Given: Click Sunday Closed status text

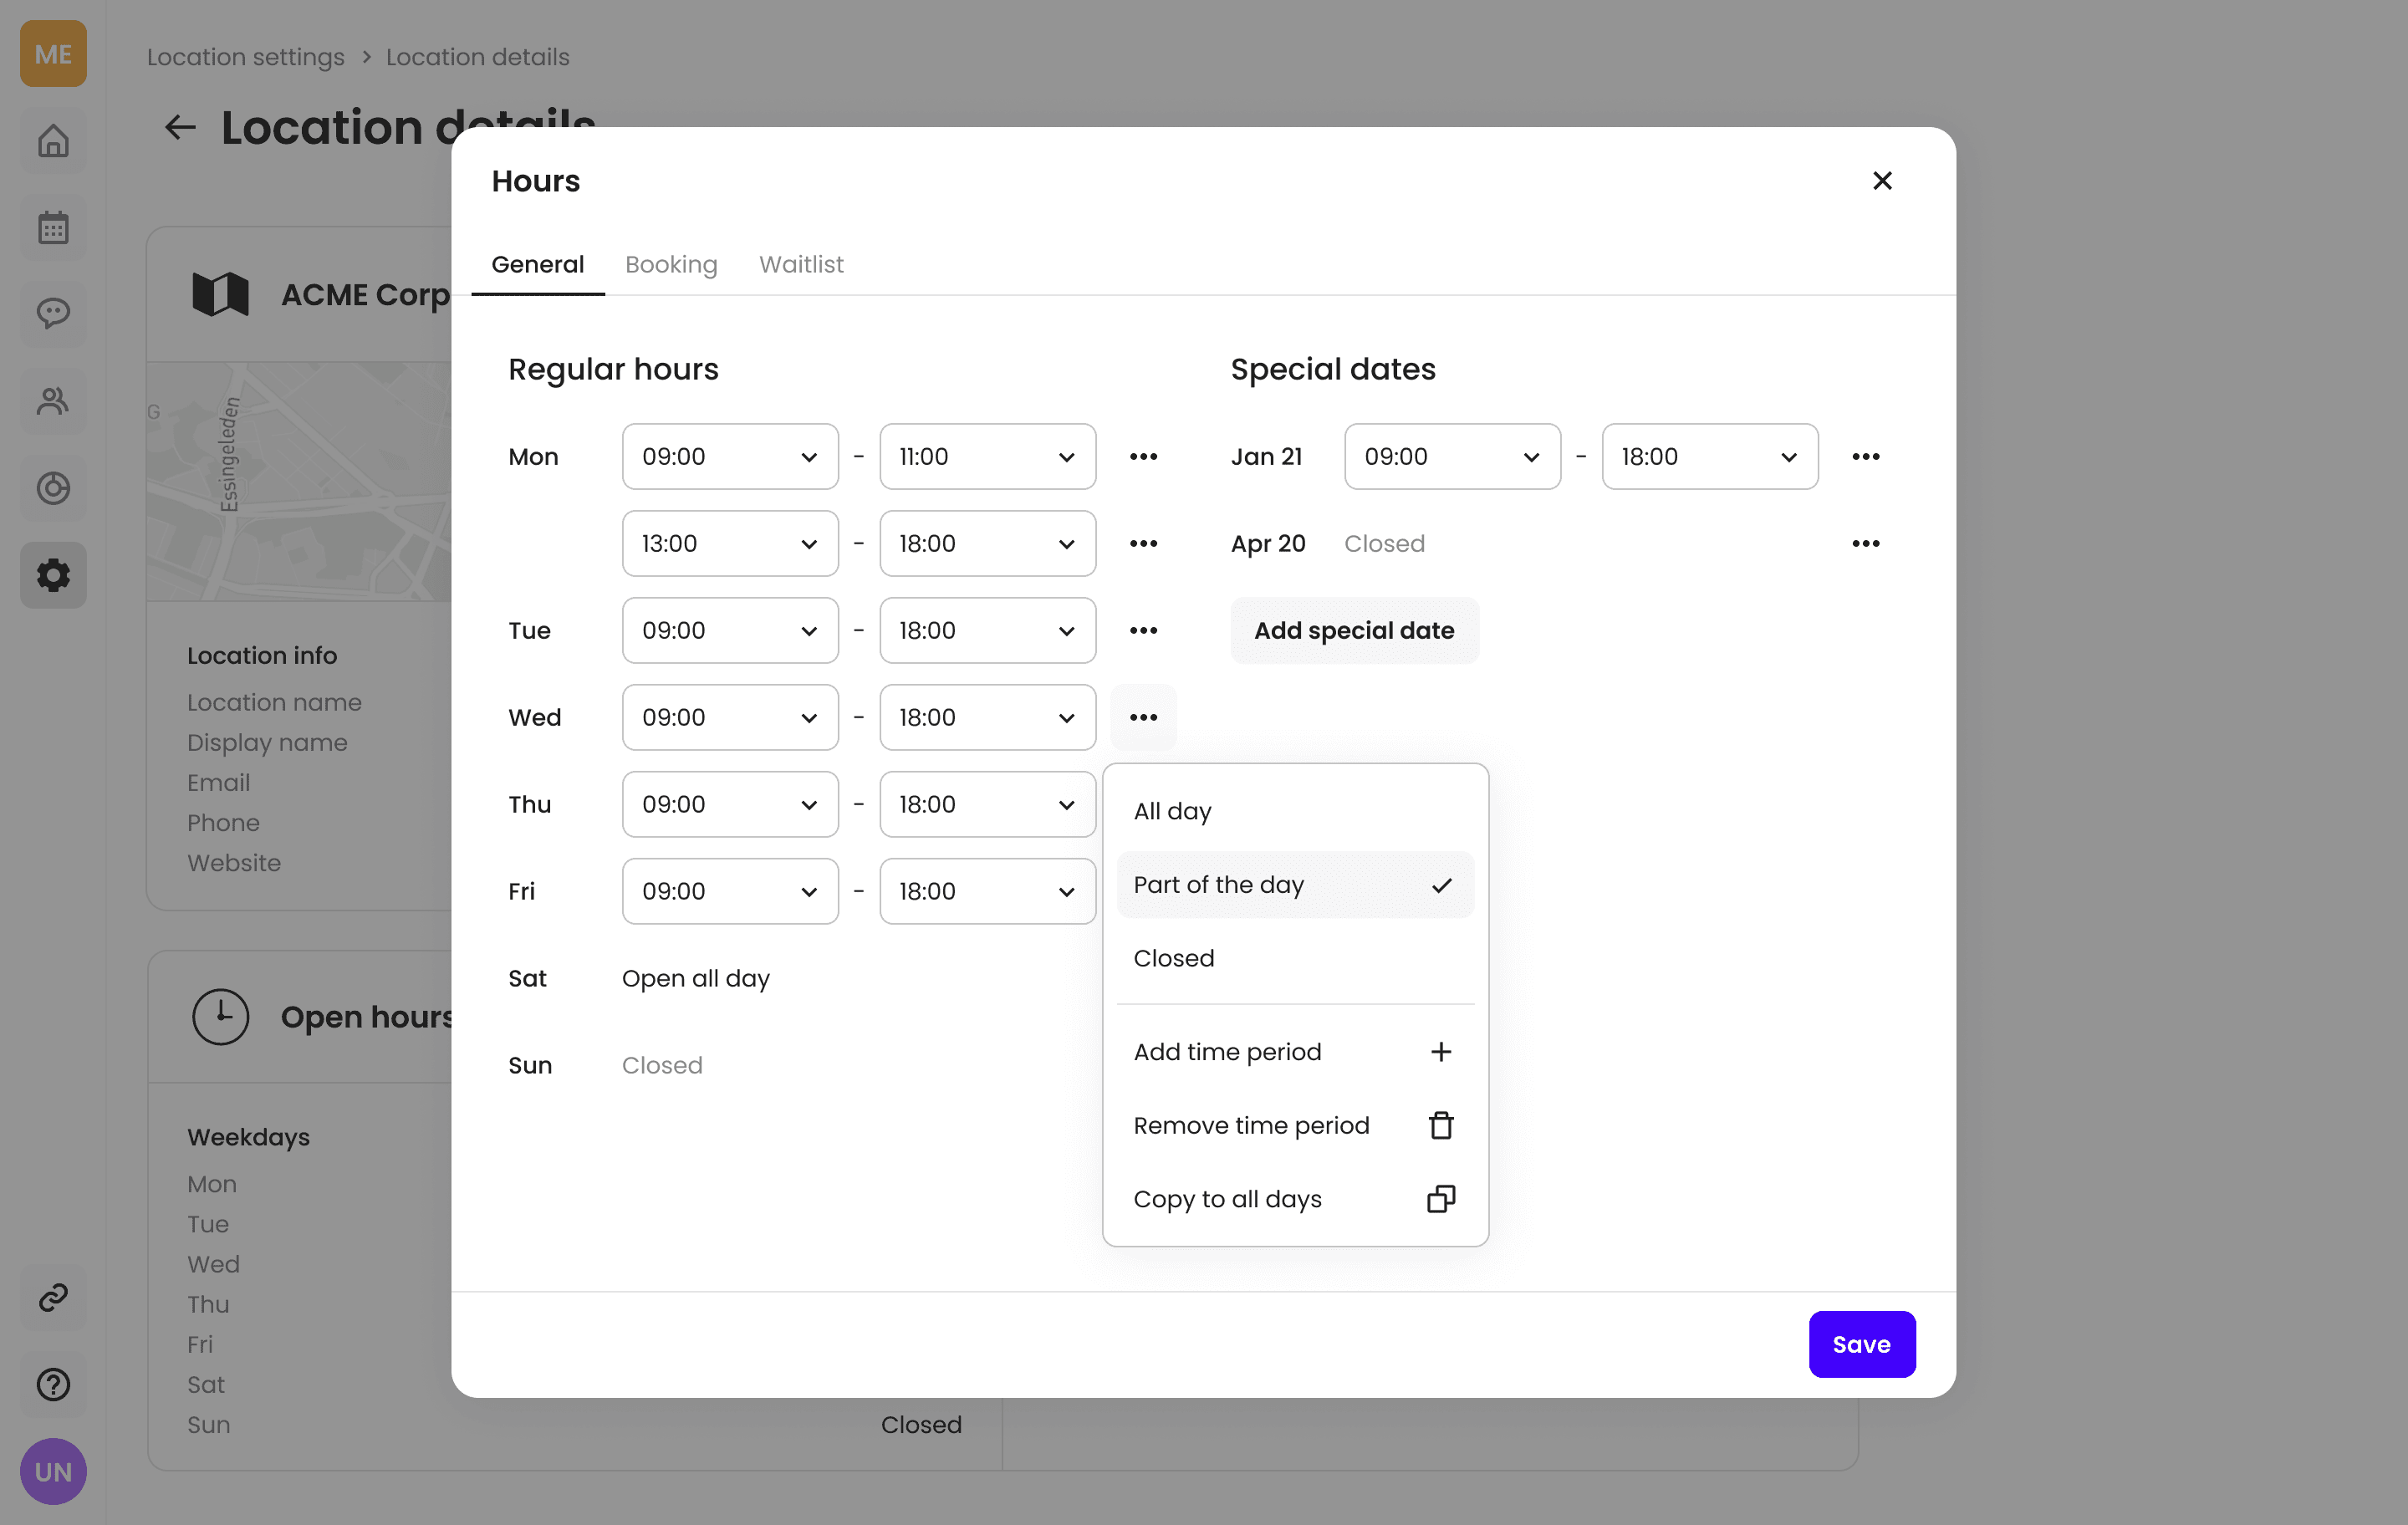Looking at the screenshot, I should point(662,1066).
